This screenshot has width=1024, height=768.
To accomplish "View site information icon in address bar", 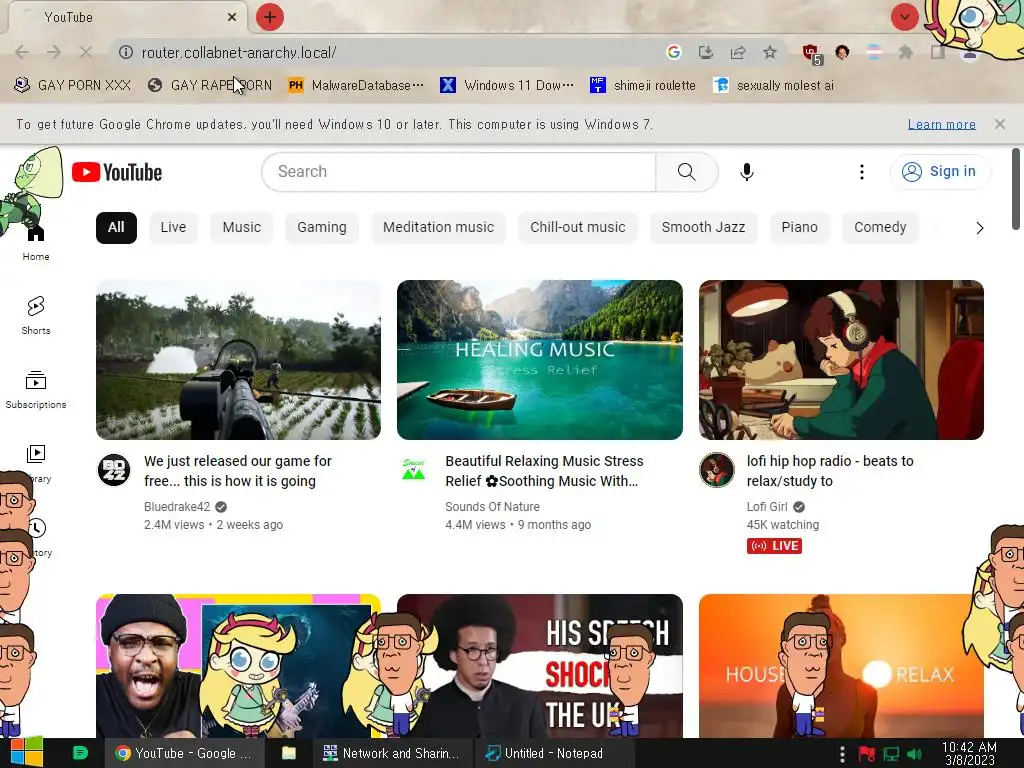I will (x=126, y=52).
